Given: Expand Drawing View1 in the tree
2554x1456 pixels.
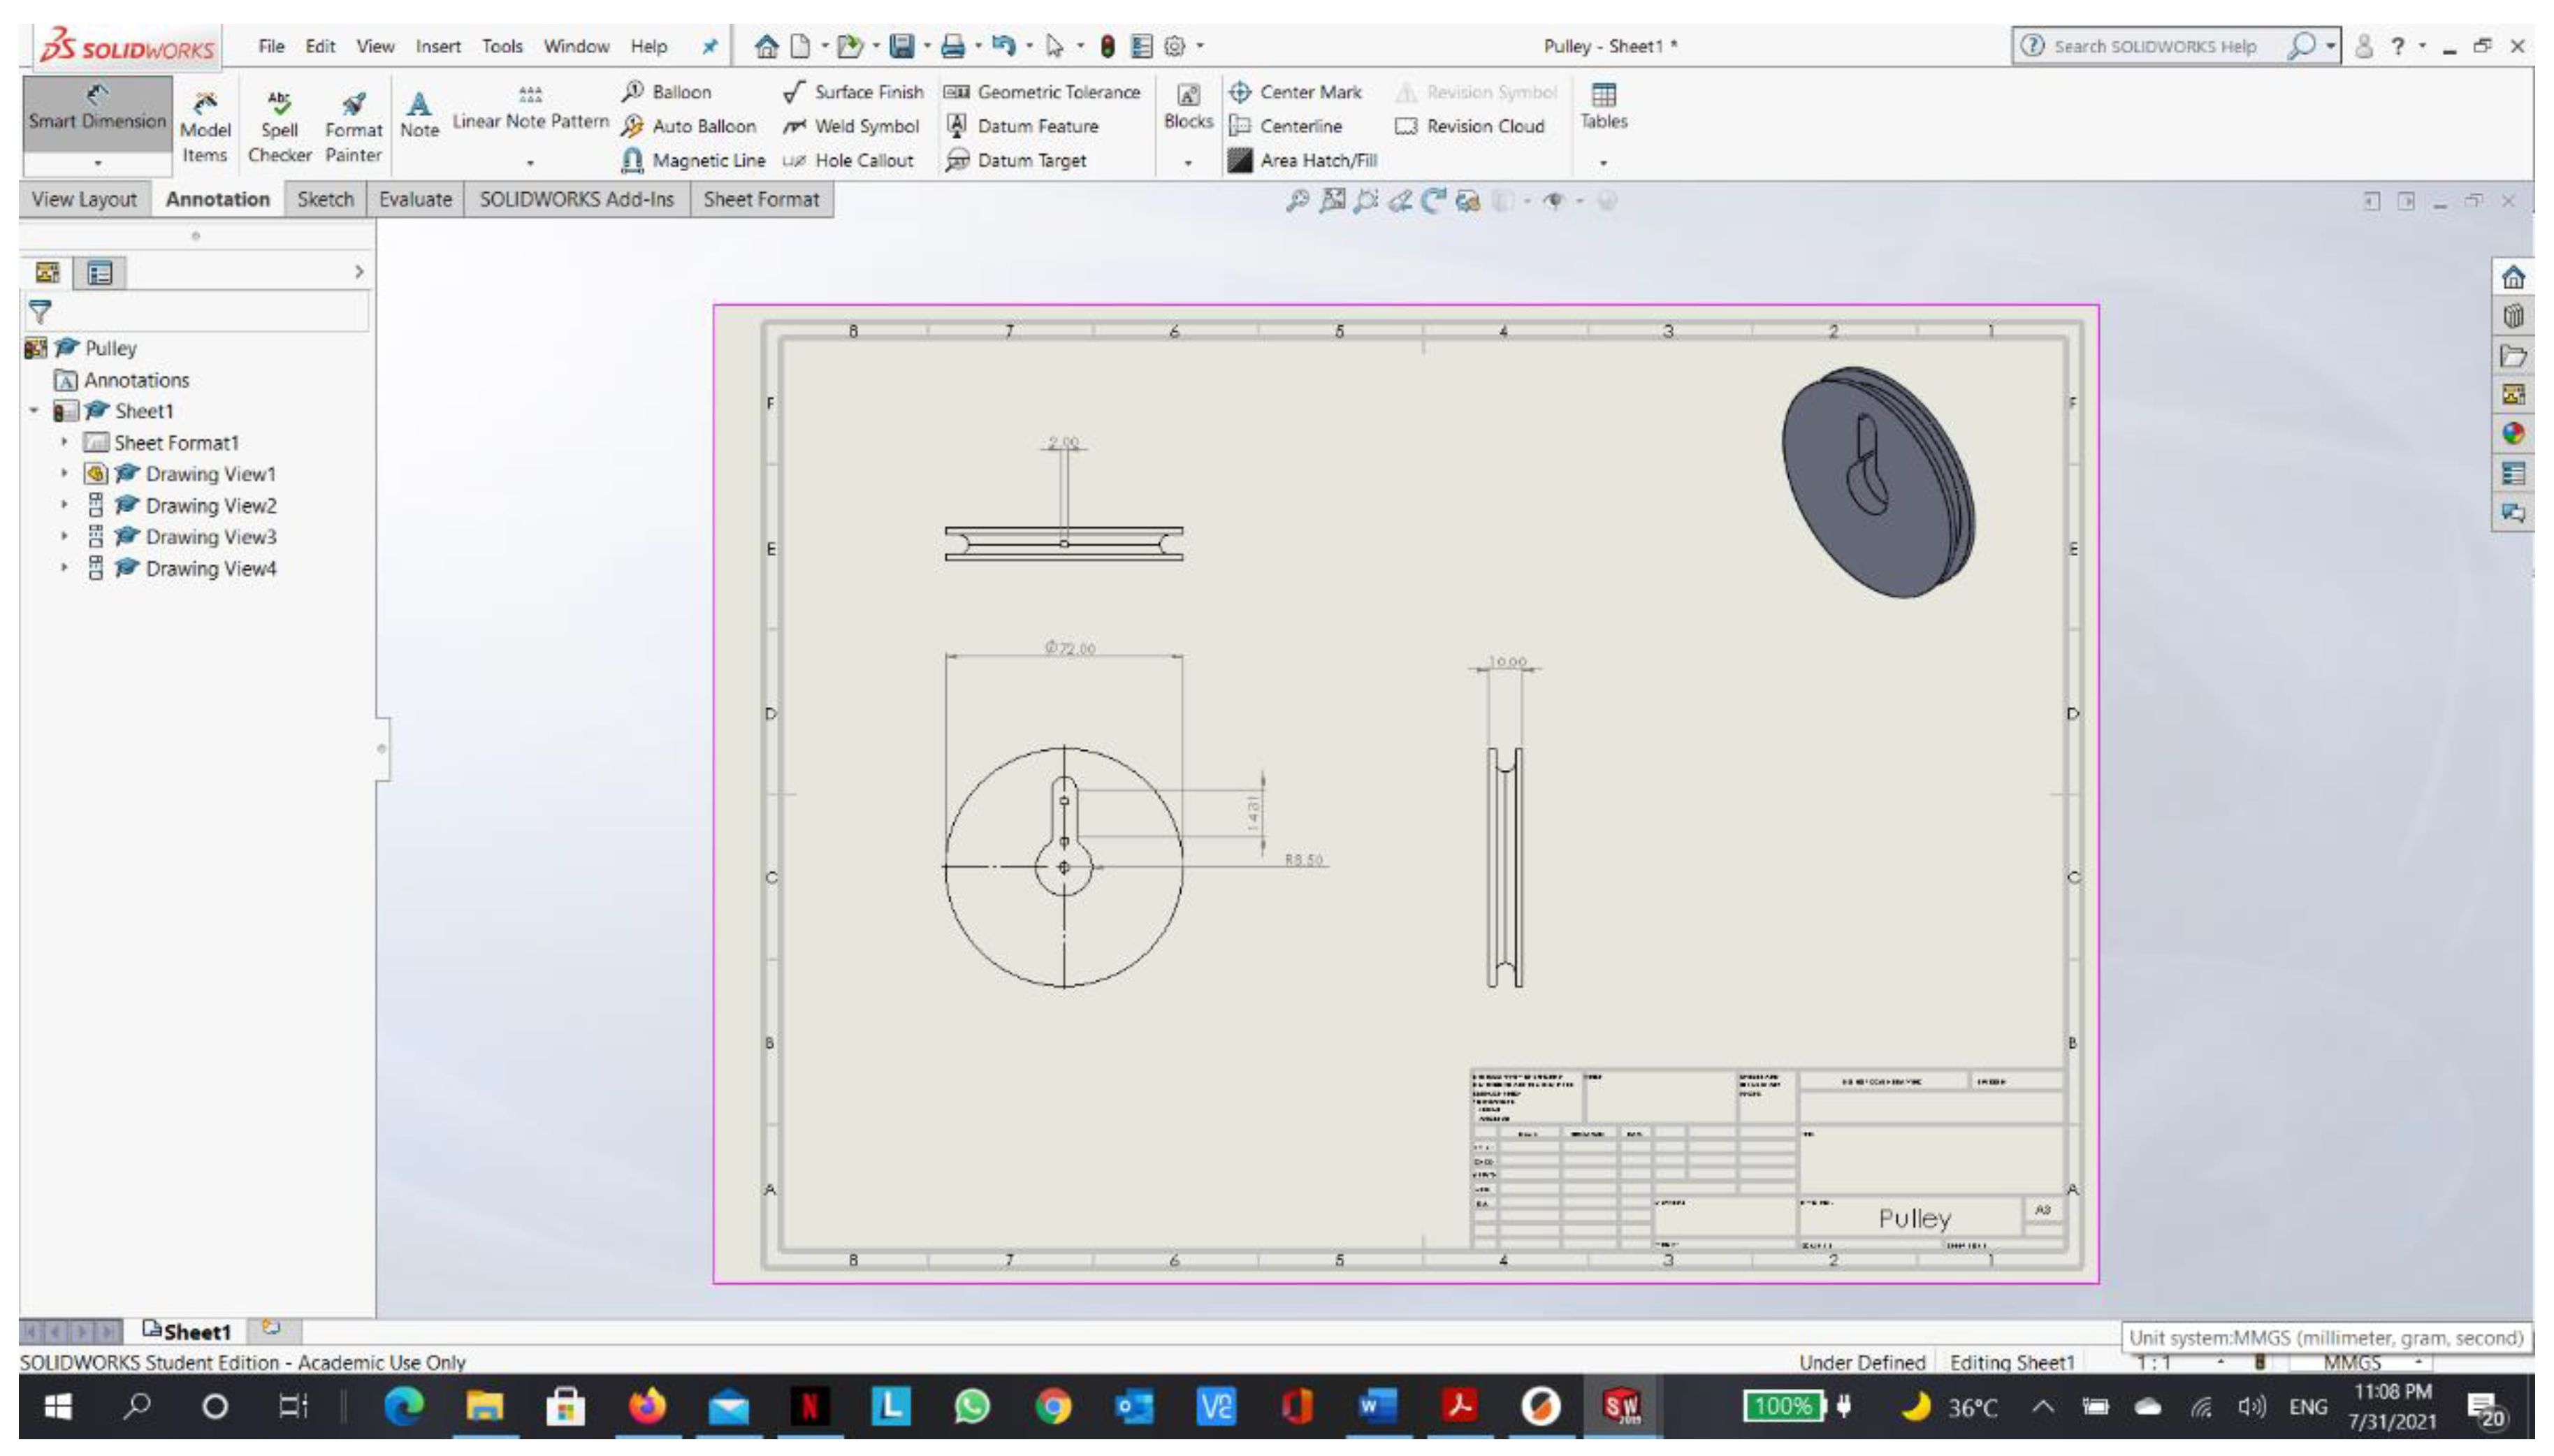Looking at the screenshot, I should pos(65,473).
